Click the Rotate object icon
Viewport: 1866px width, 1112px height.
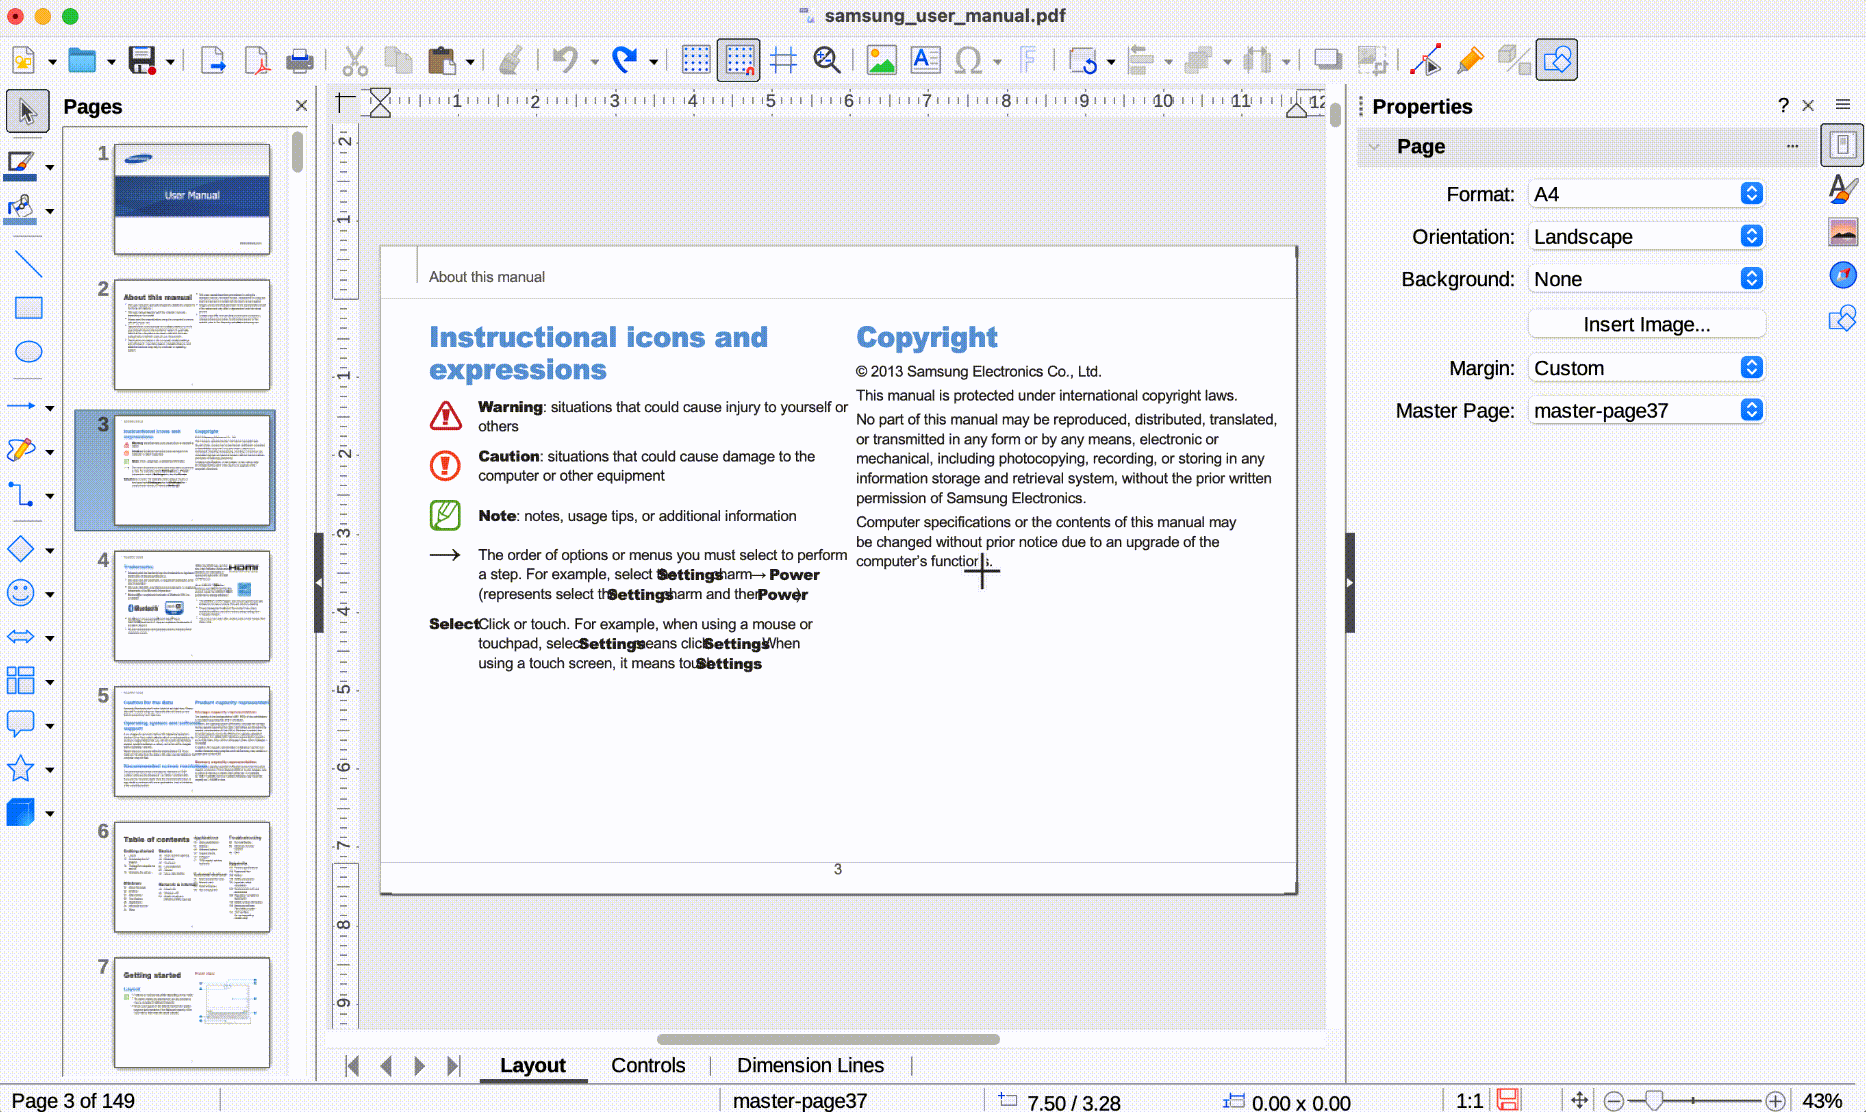[1083, 61]
